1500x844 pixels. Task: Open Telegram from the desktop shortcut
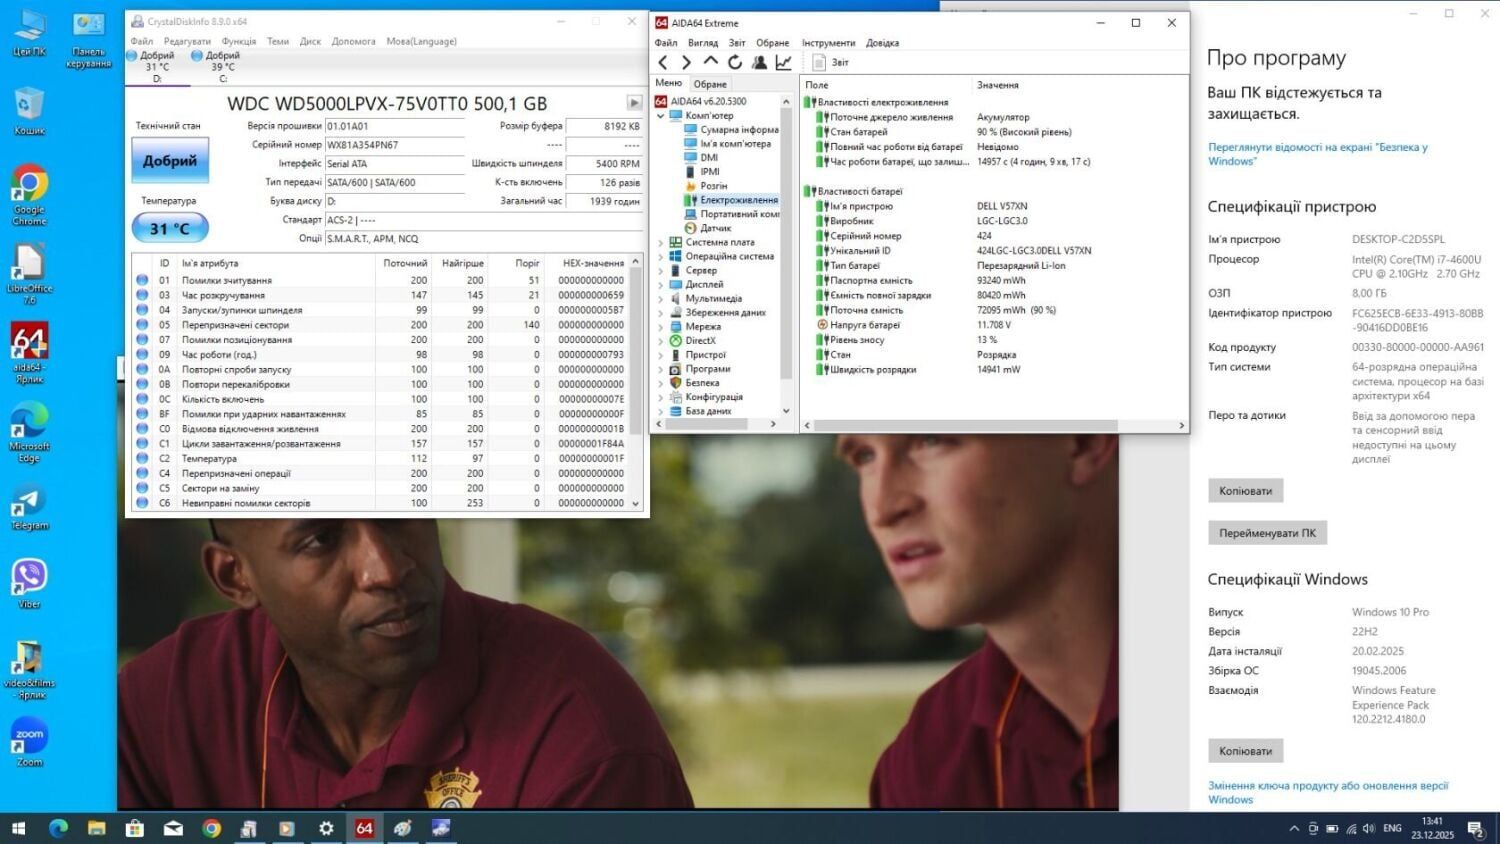pyautogui.click(x=29, y=507)
